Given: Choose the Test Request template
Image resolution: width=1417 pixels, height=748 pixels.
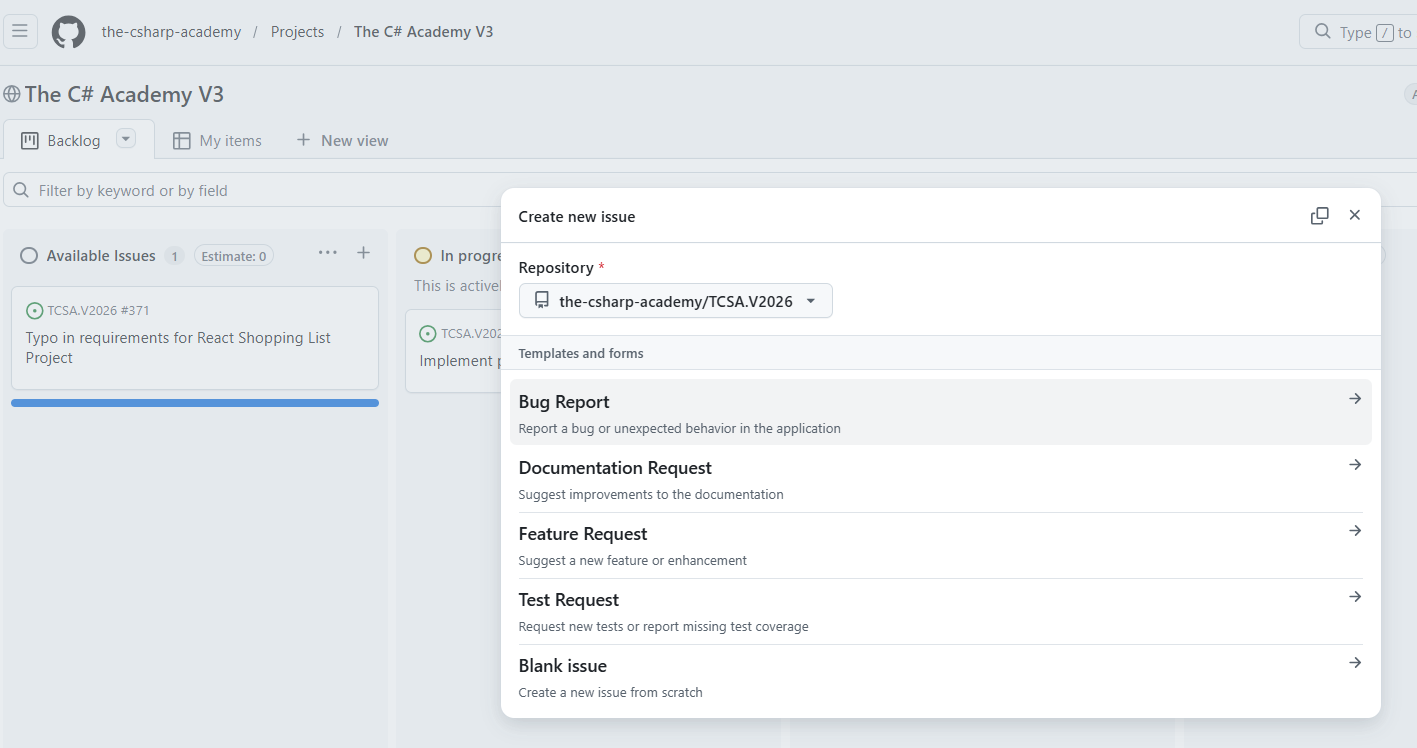Looking at the screenshot, I should [x=941, y=611].
